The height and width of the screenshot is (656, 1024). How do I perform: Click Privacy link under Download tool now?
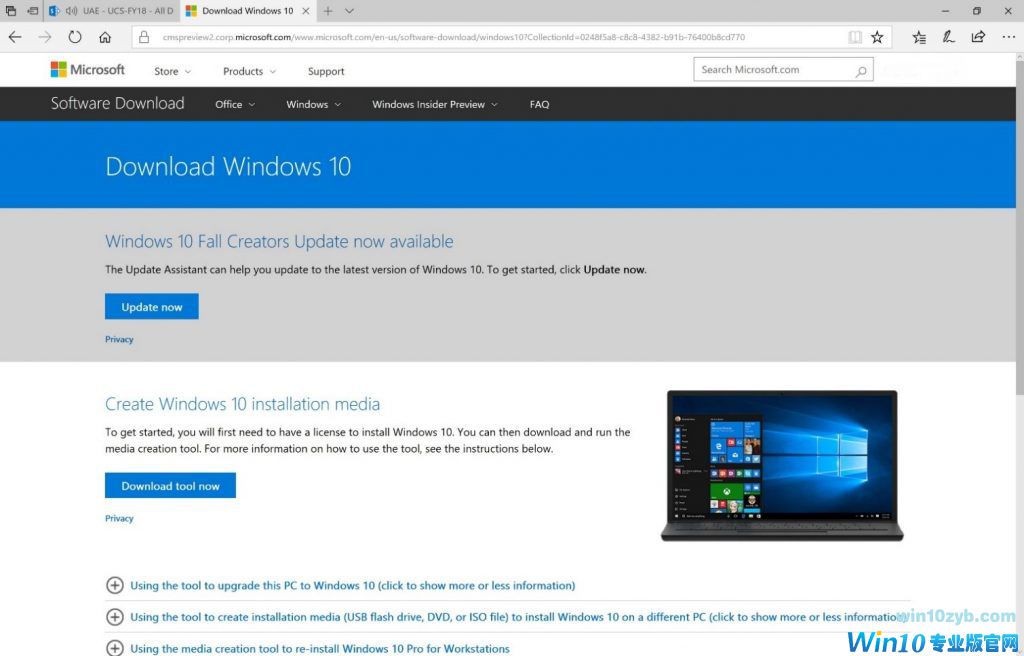[x=119, y=518]
